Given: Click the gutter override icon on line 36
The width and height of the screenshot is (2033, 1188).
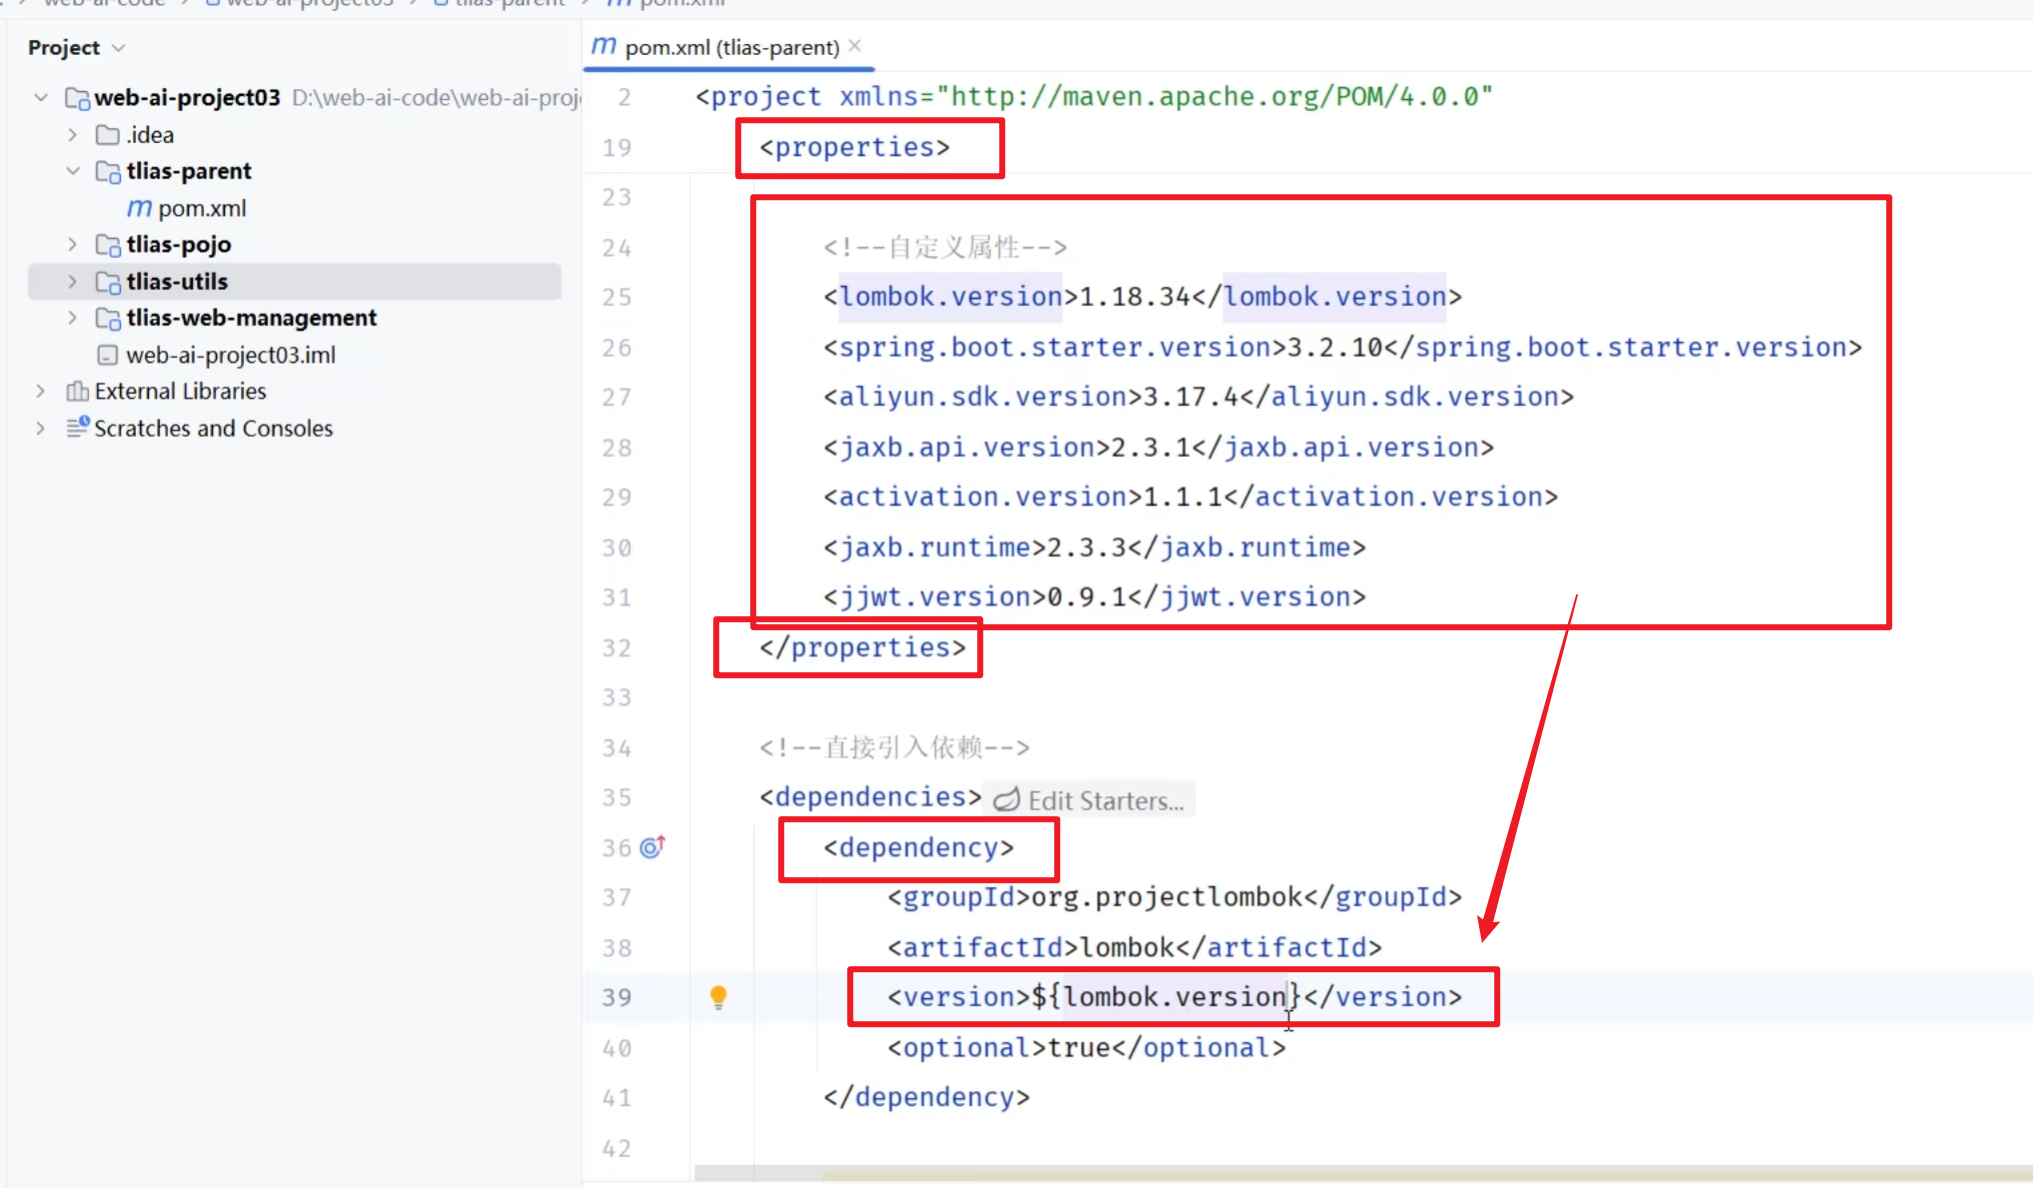Looking at the screenshot, I should 652,847.
